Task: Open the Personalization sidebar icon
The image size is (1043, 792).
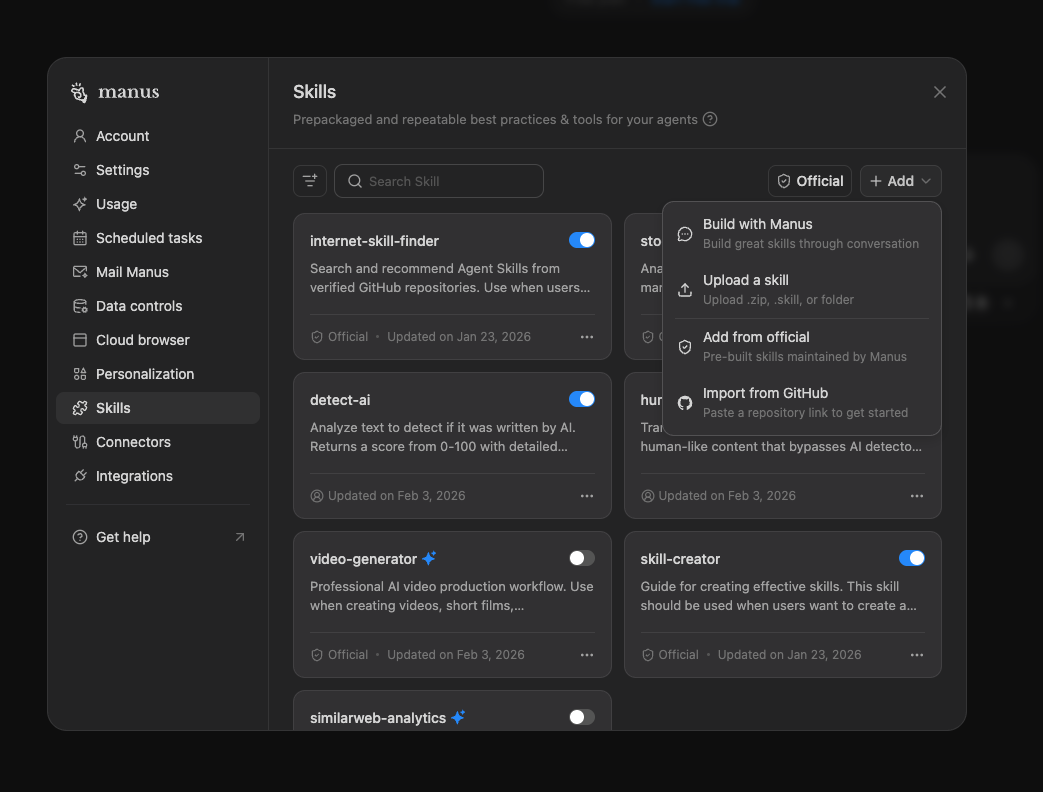Action: [x=80, y=374]
